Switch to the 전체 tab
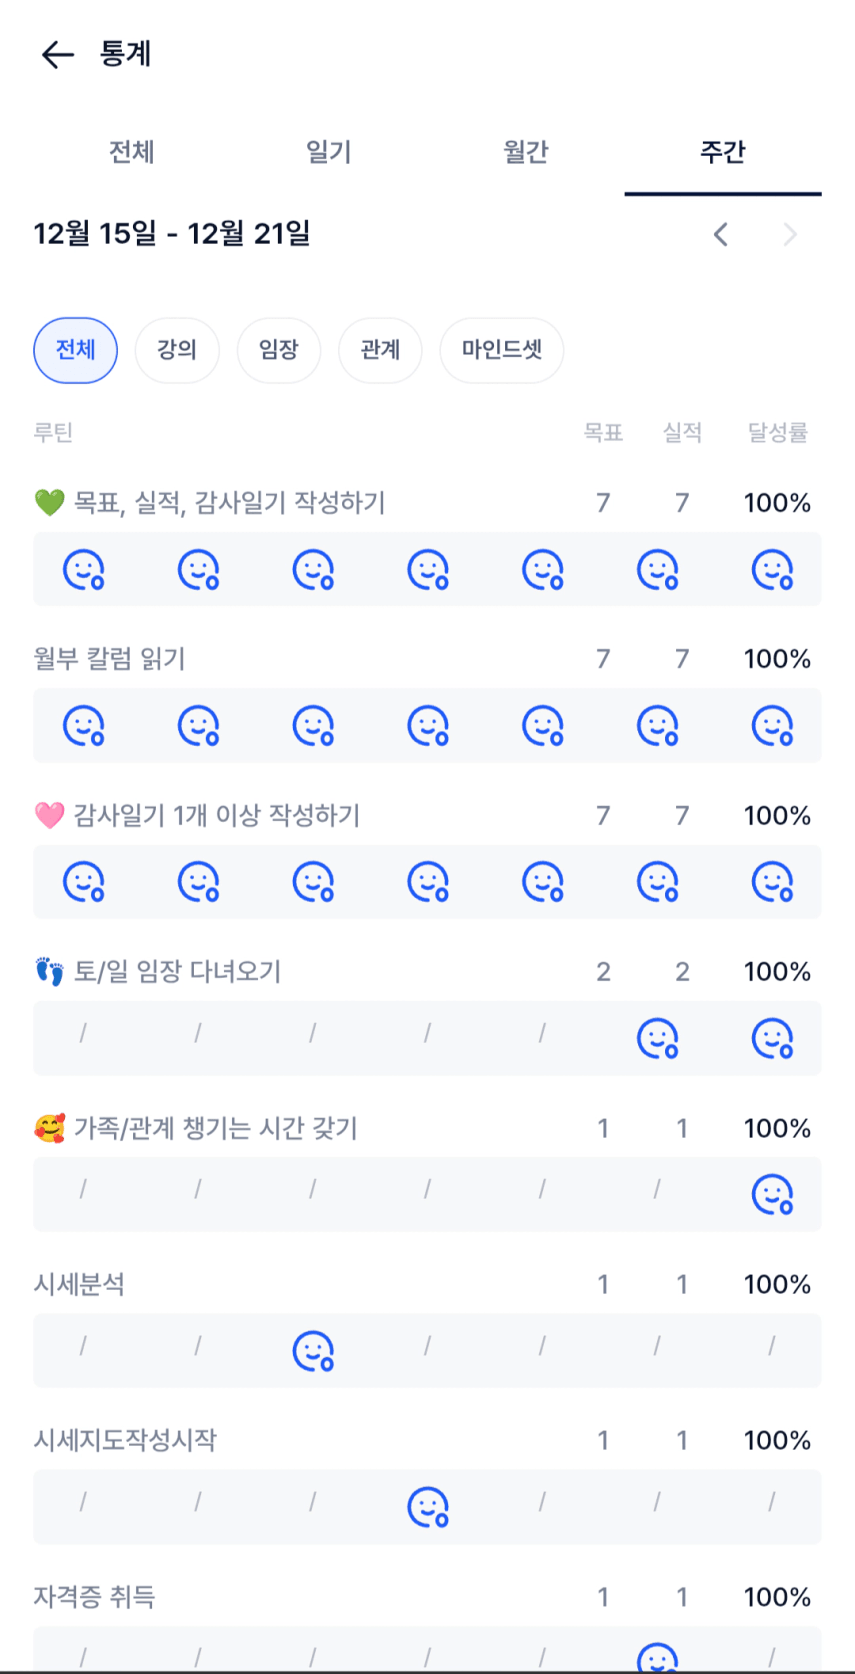This screenshot has height=1674, width=855. 131,152
